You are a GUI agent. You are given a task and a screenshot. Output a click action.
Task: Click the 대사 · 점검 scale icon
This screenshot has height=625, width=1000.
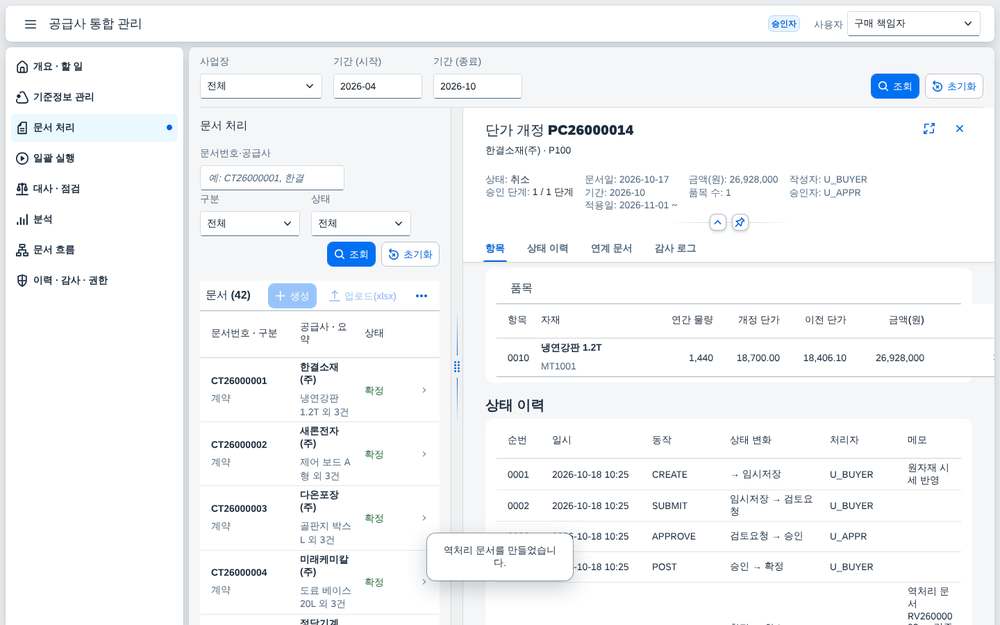[22, 189]
